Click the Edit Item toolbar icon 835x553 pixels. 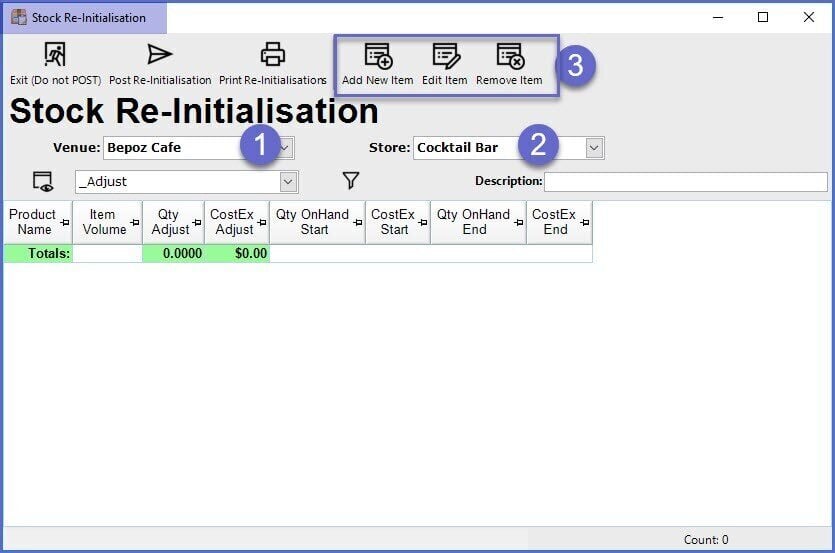tap(444, 57)
